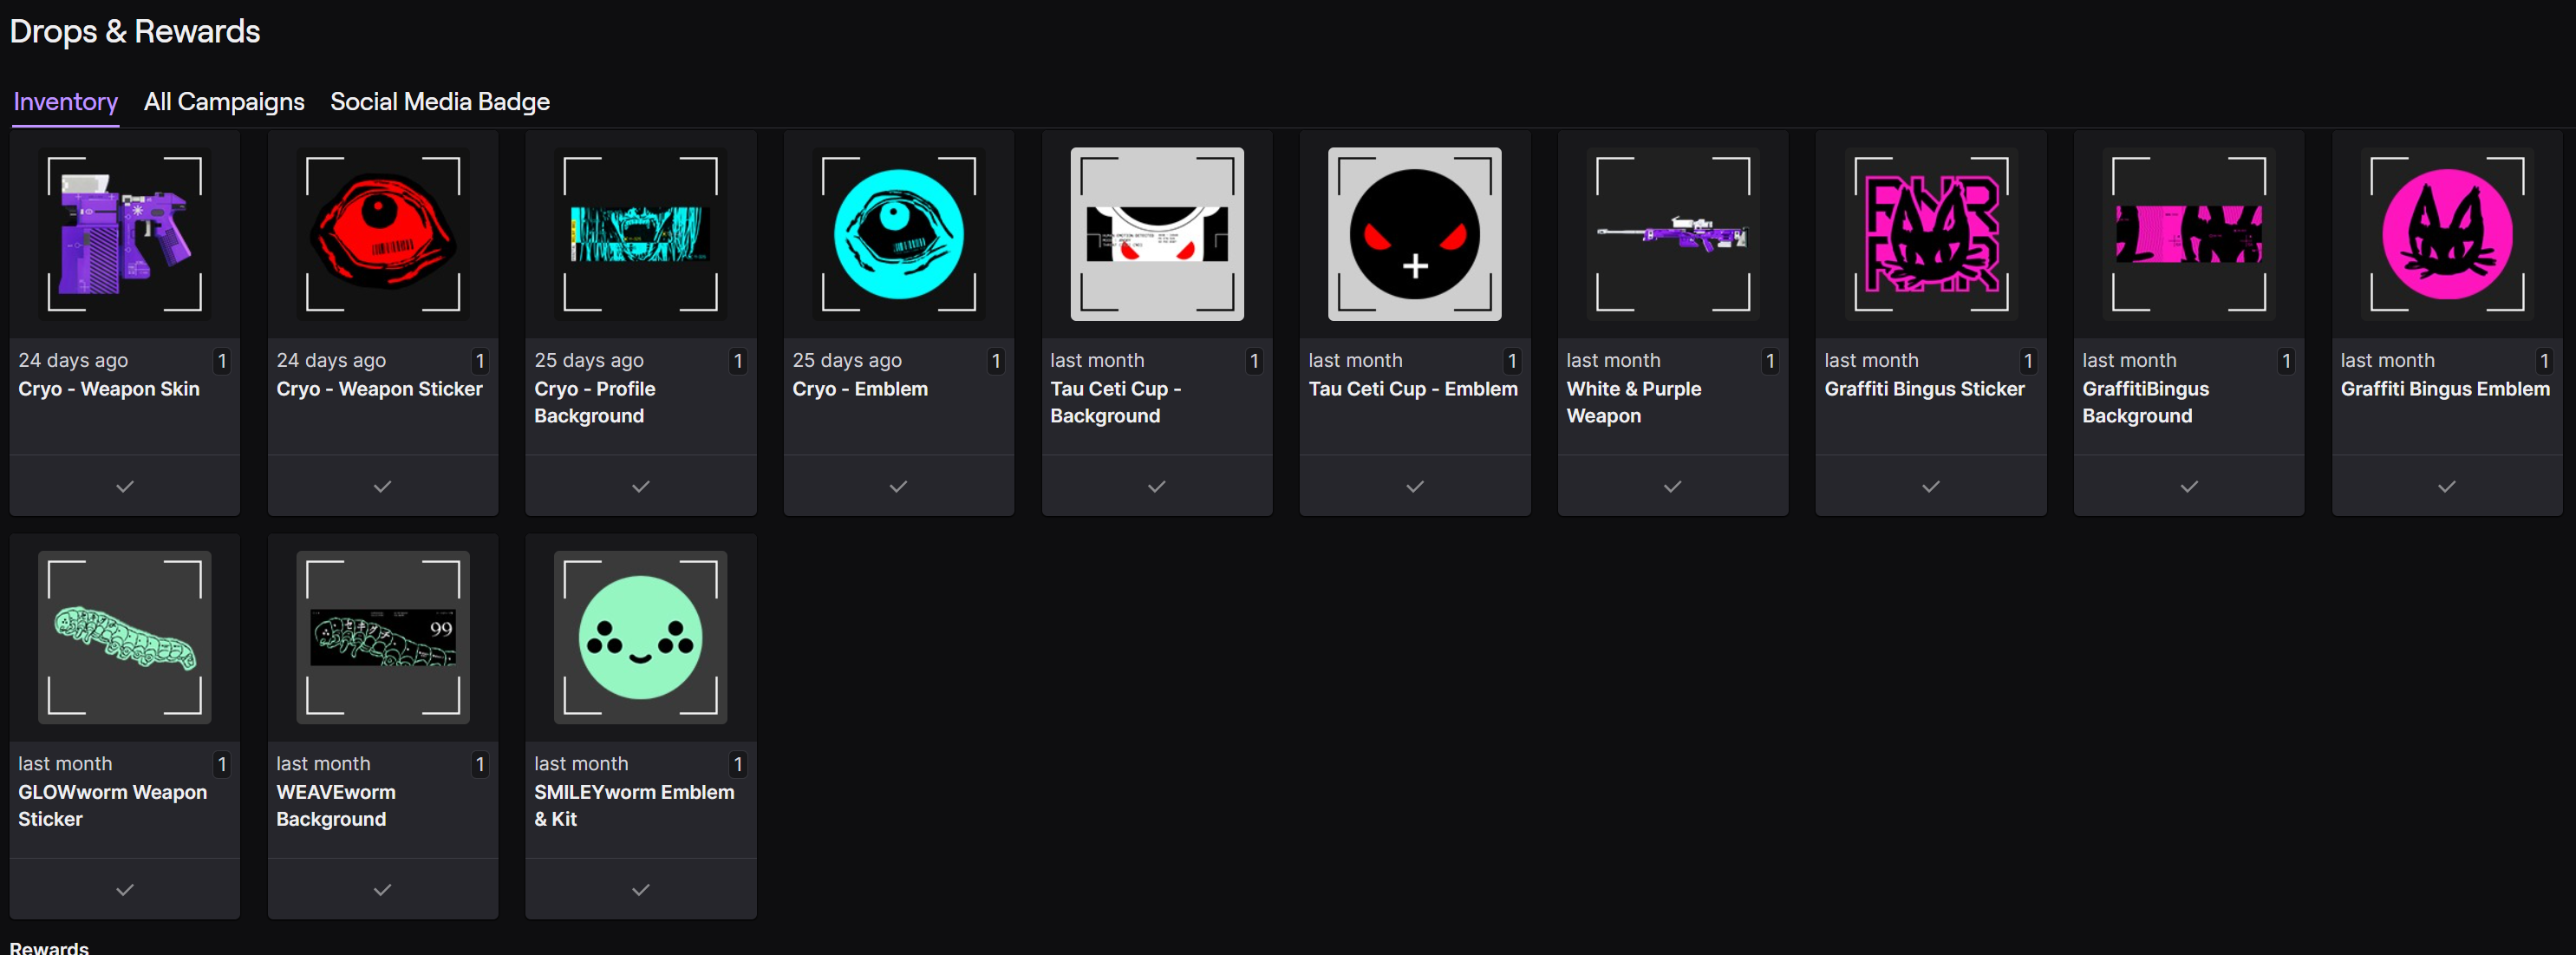
Task: Click the Graffiti Bingus Emblem magenta circle image
Action: pos(2446,234)
